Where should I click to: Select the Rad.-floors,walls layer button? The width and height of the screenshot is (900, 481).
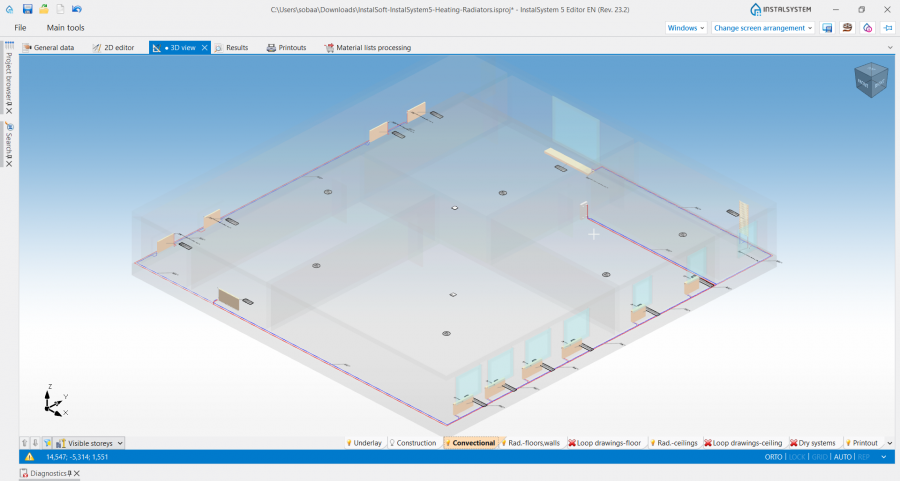coord(529,443)
